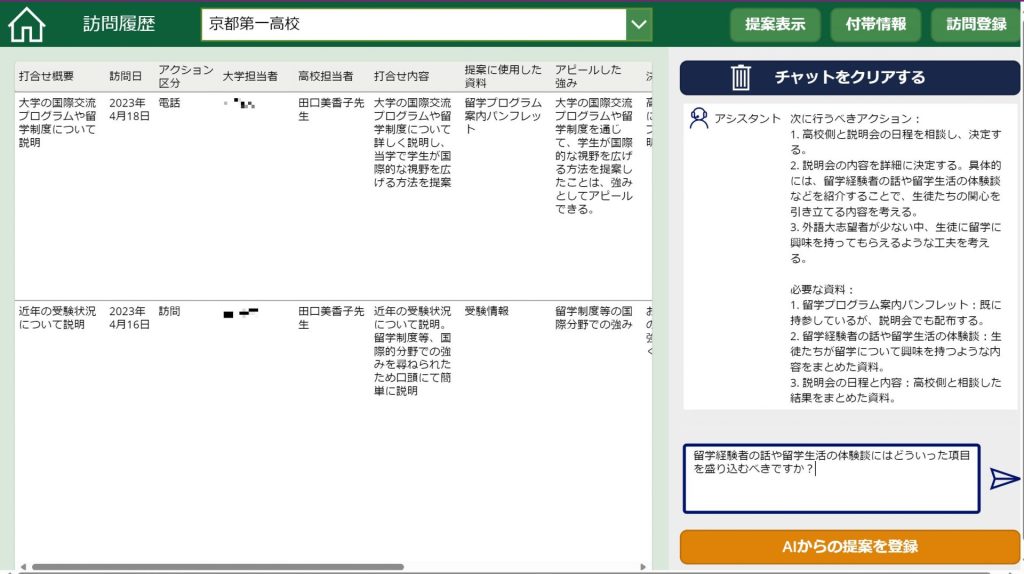
Task: Expand the school selection dropdown chevron
Action: (x=639, y=24)
